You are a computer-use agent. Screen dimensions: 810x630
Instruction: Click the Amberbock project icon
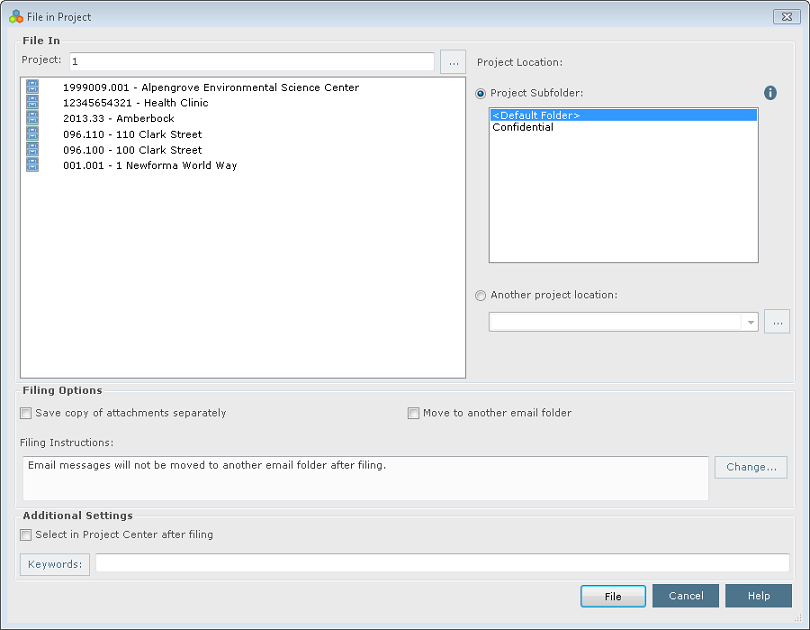tap(32, 118)
